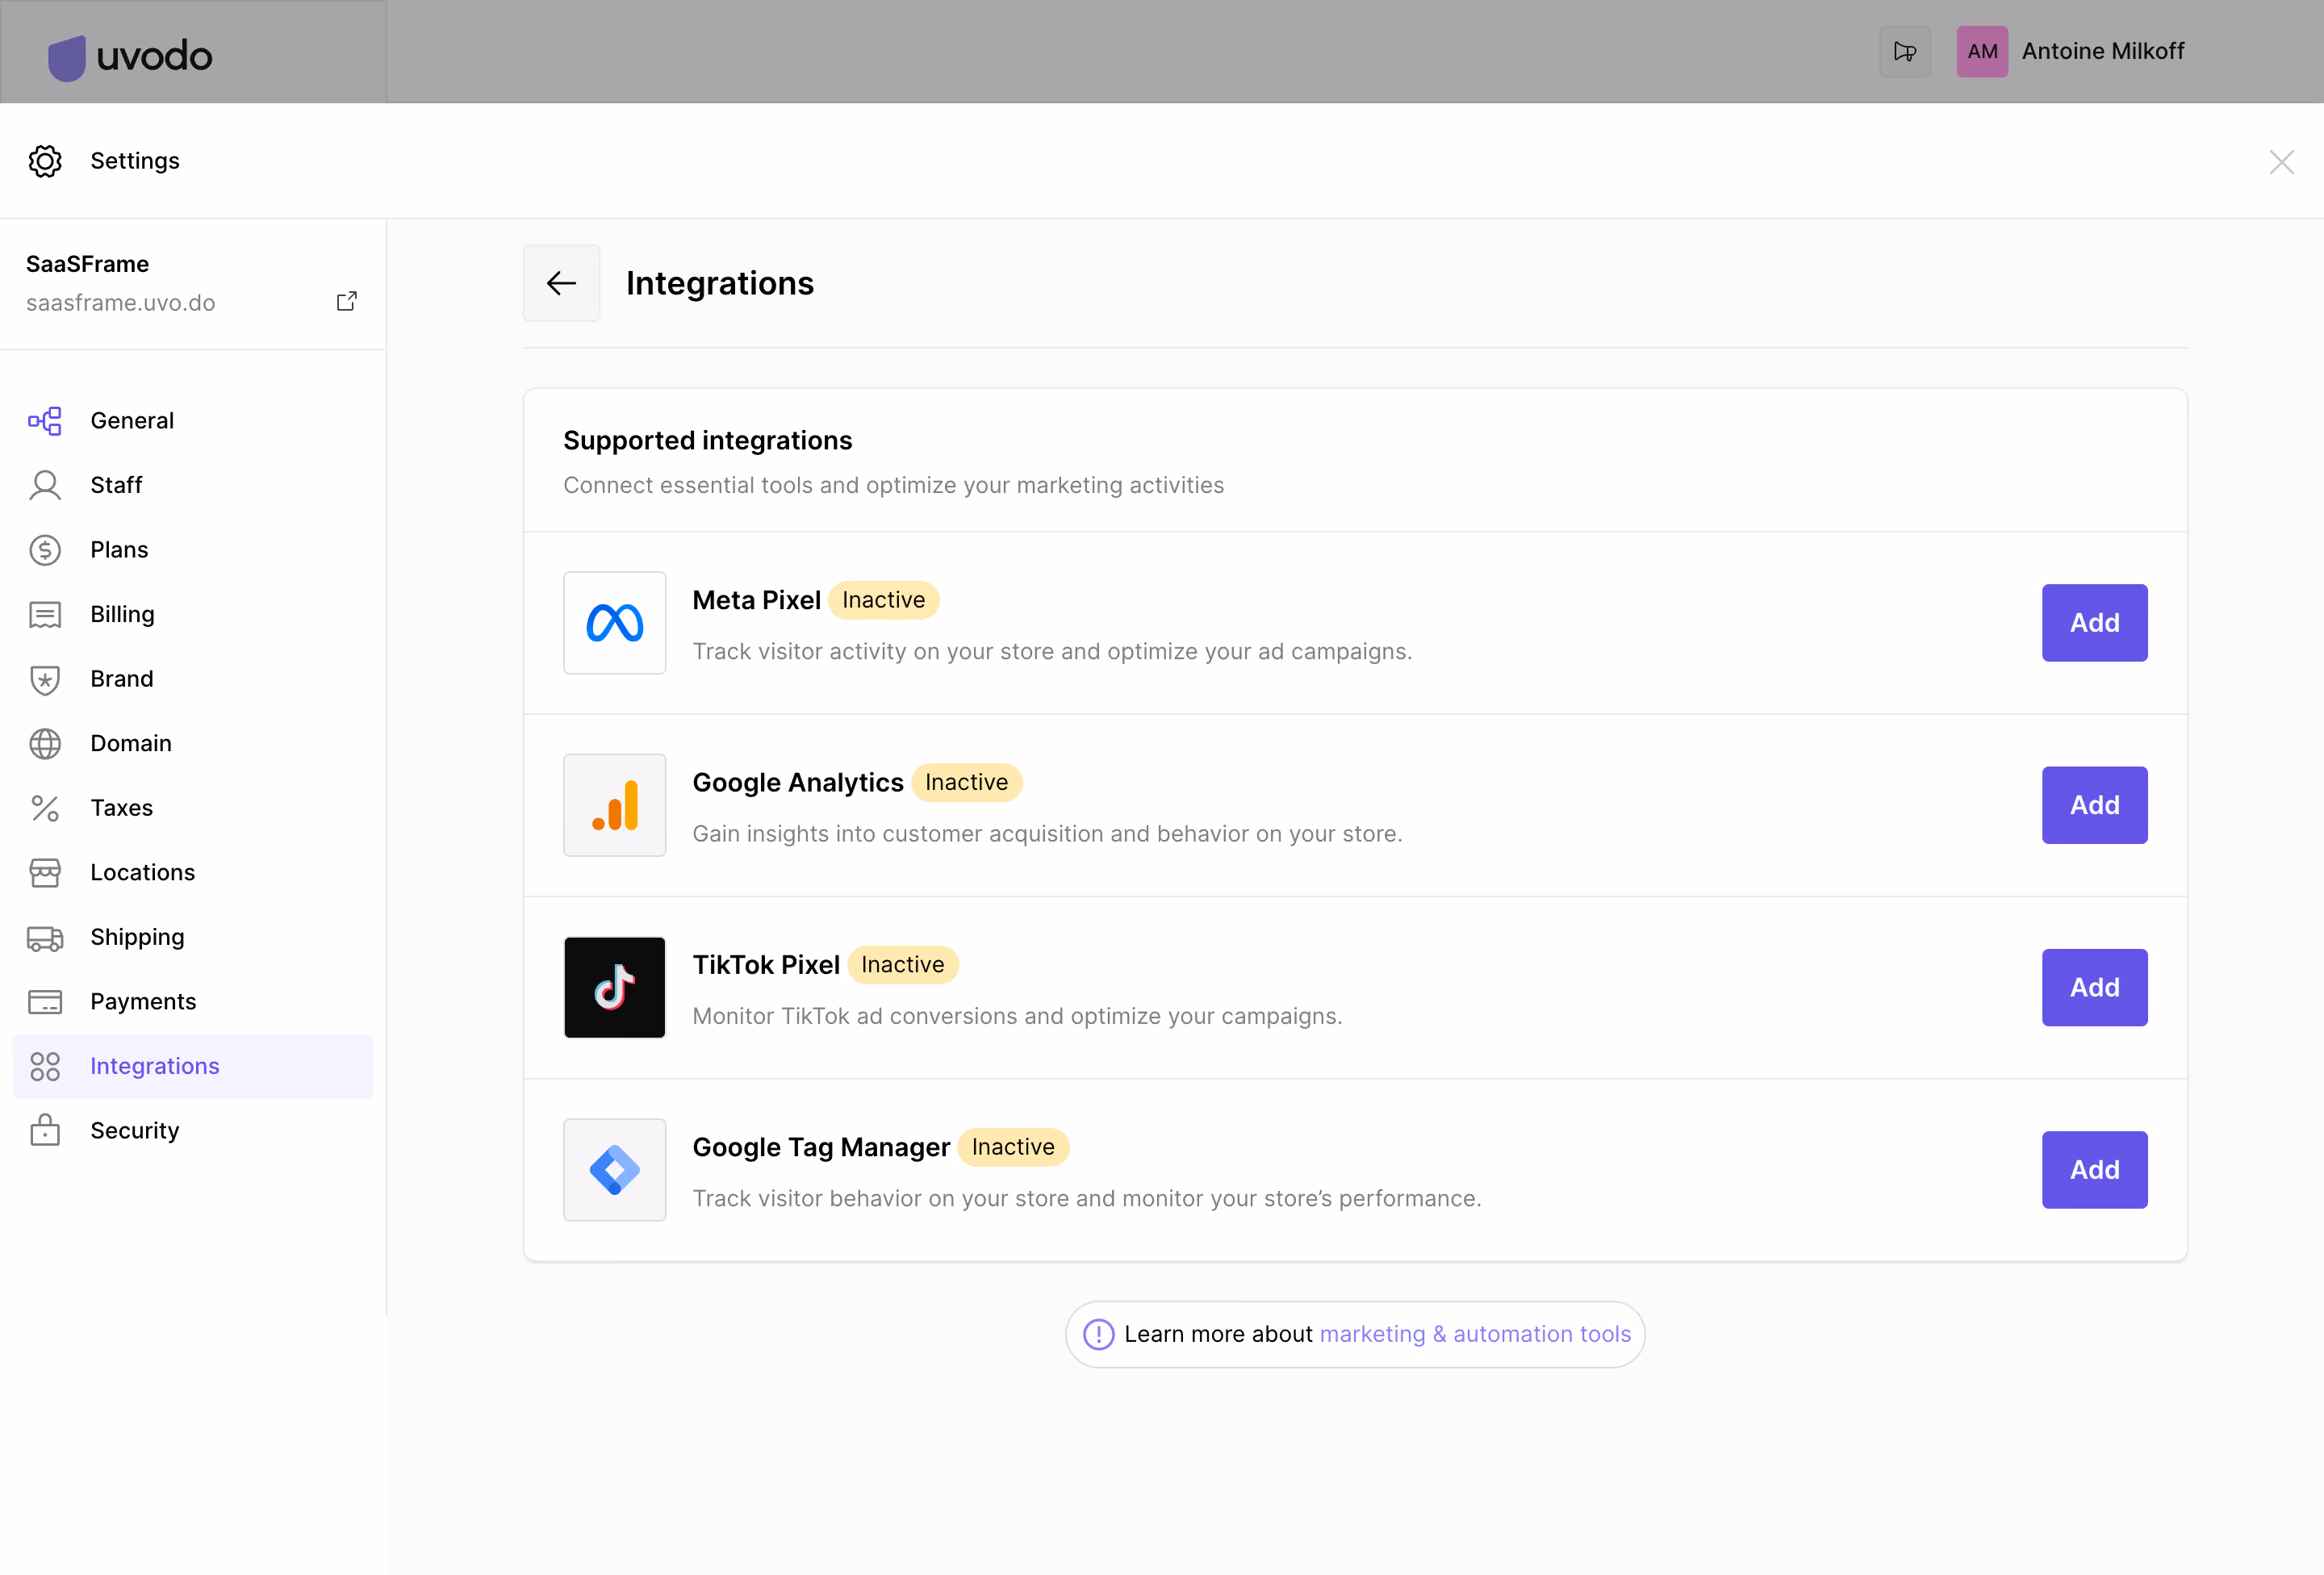Click the Security lock icon
The height and width of the screenshot is (1575, 2324).
tap(45, 1130)
